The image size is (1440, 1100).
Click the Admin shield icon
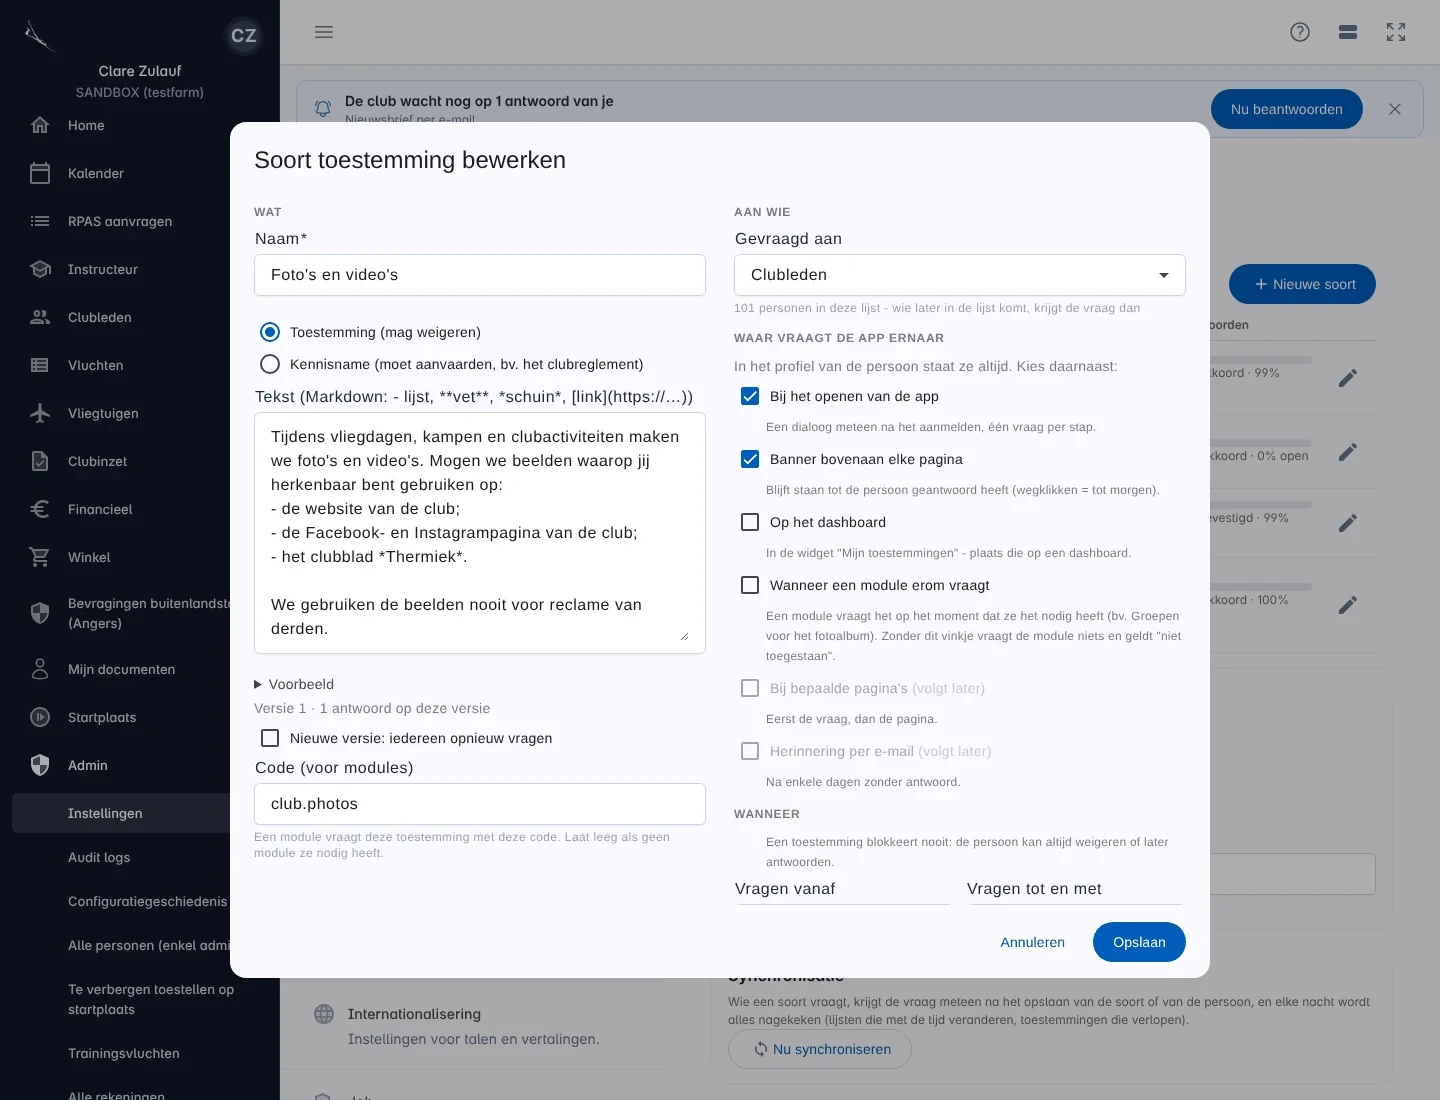(x=40, y=765)
